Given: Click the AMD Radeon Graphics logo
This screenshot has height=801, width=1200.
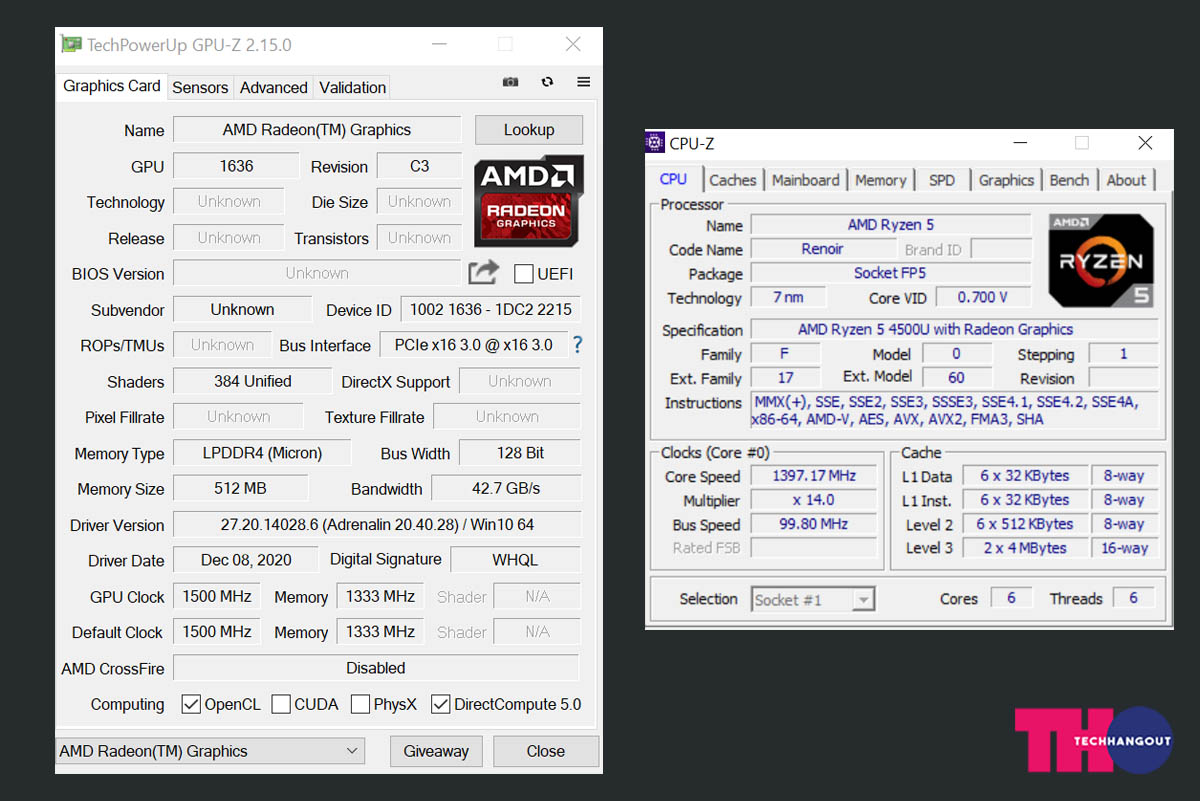Looking at the screenshot, I should coord(528,201).
